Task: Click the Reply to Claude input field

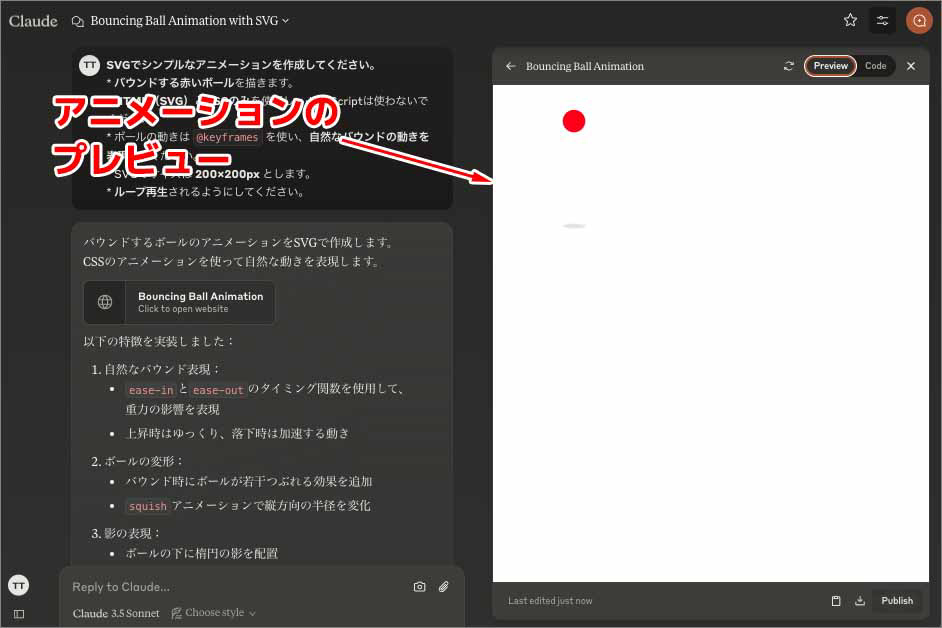Action: (235, 587)
